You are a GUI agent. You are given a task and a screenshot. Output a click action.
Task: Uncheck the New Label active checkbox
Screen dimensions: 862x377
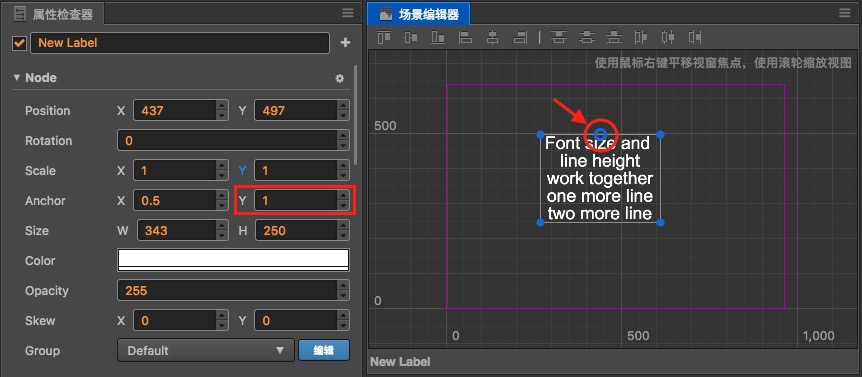point(19,43)
